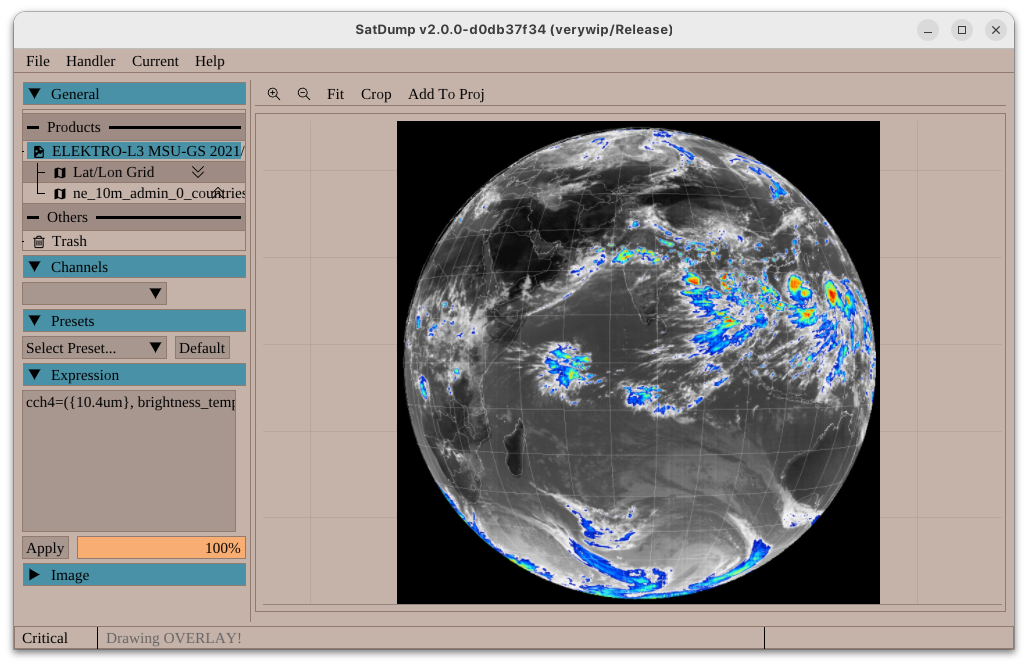Viewport: 1028px width, 666px height.
Task: Click the map icon beside Lat/Lon Grid
Action: [60, 173]
